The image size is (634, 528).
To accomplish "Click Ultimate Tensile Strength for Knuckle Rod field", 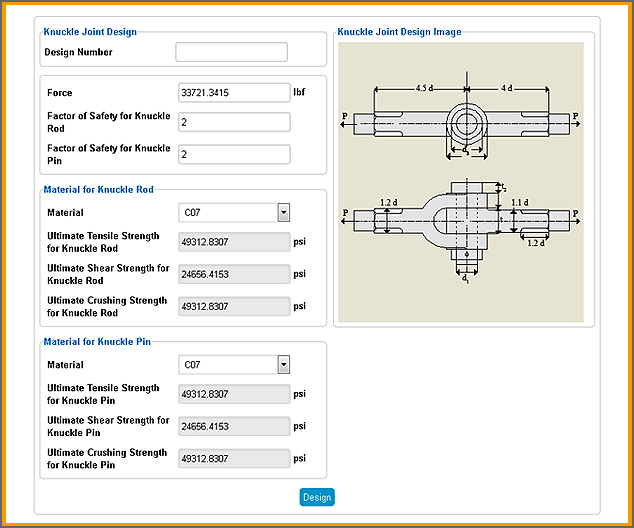I will coord(234,242).
